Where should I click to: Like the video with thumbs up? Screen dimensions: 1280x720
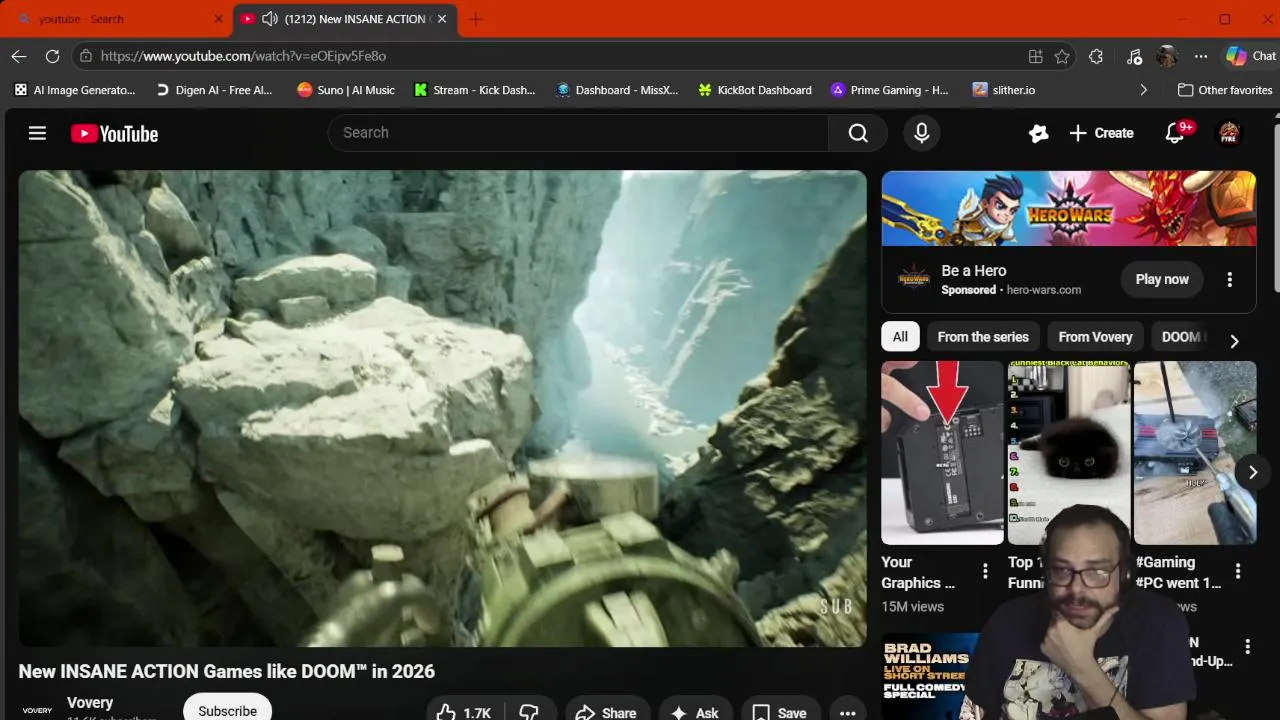point(464,712)
